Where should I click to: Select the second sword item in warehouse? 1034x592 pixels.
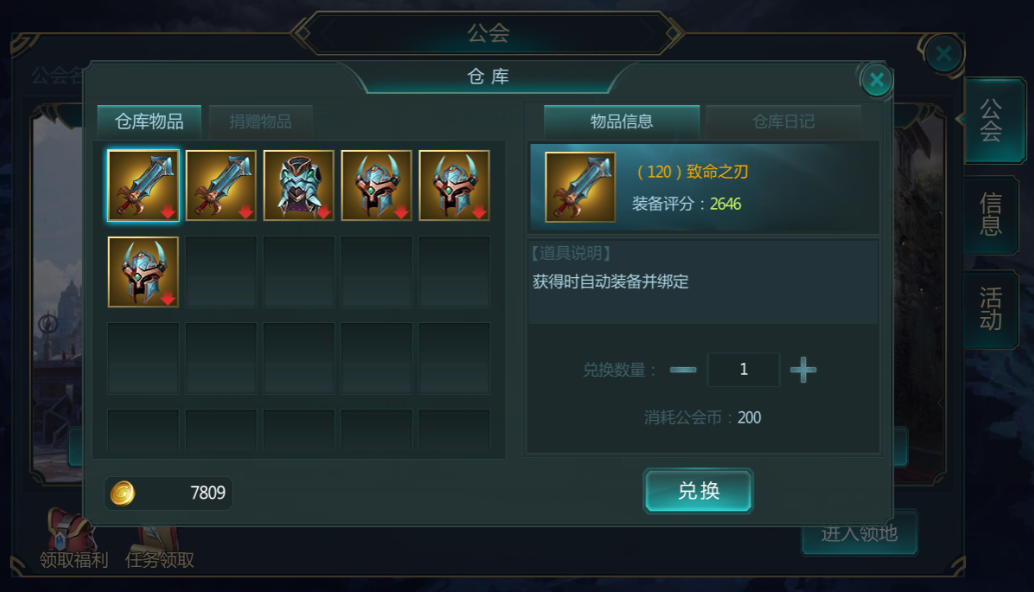point(221,185)
